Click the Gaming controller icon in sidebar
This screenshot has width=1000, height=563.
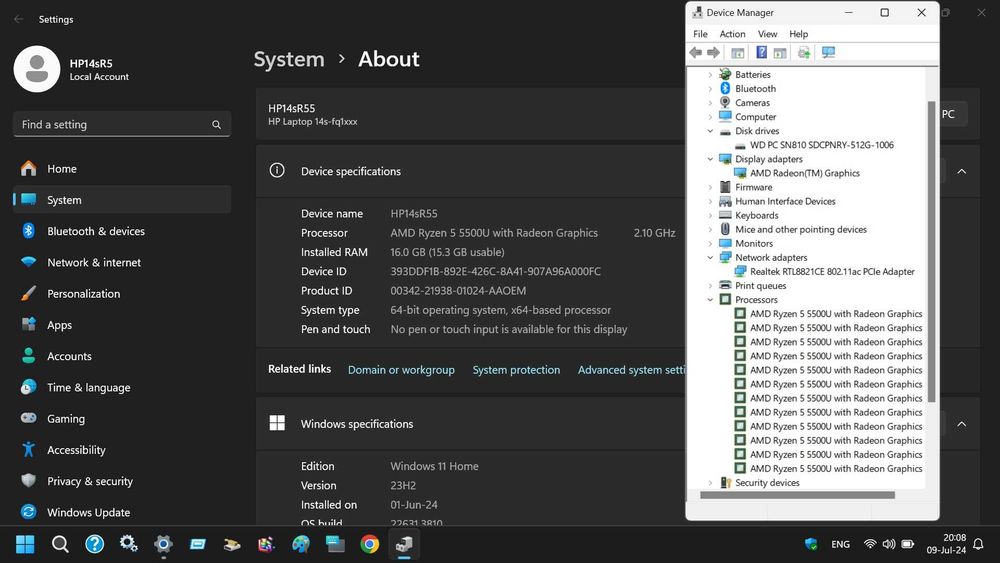[x=29, y=418]
